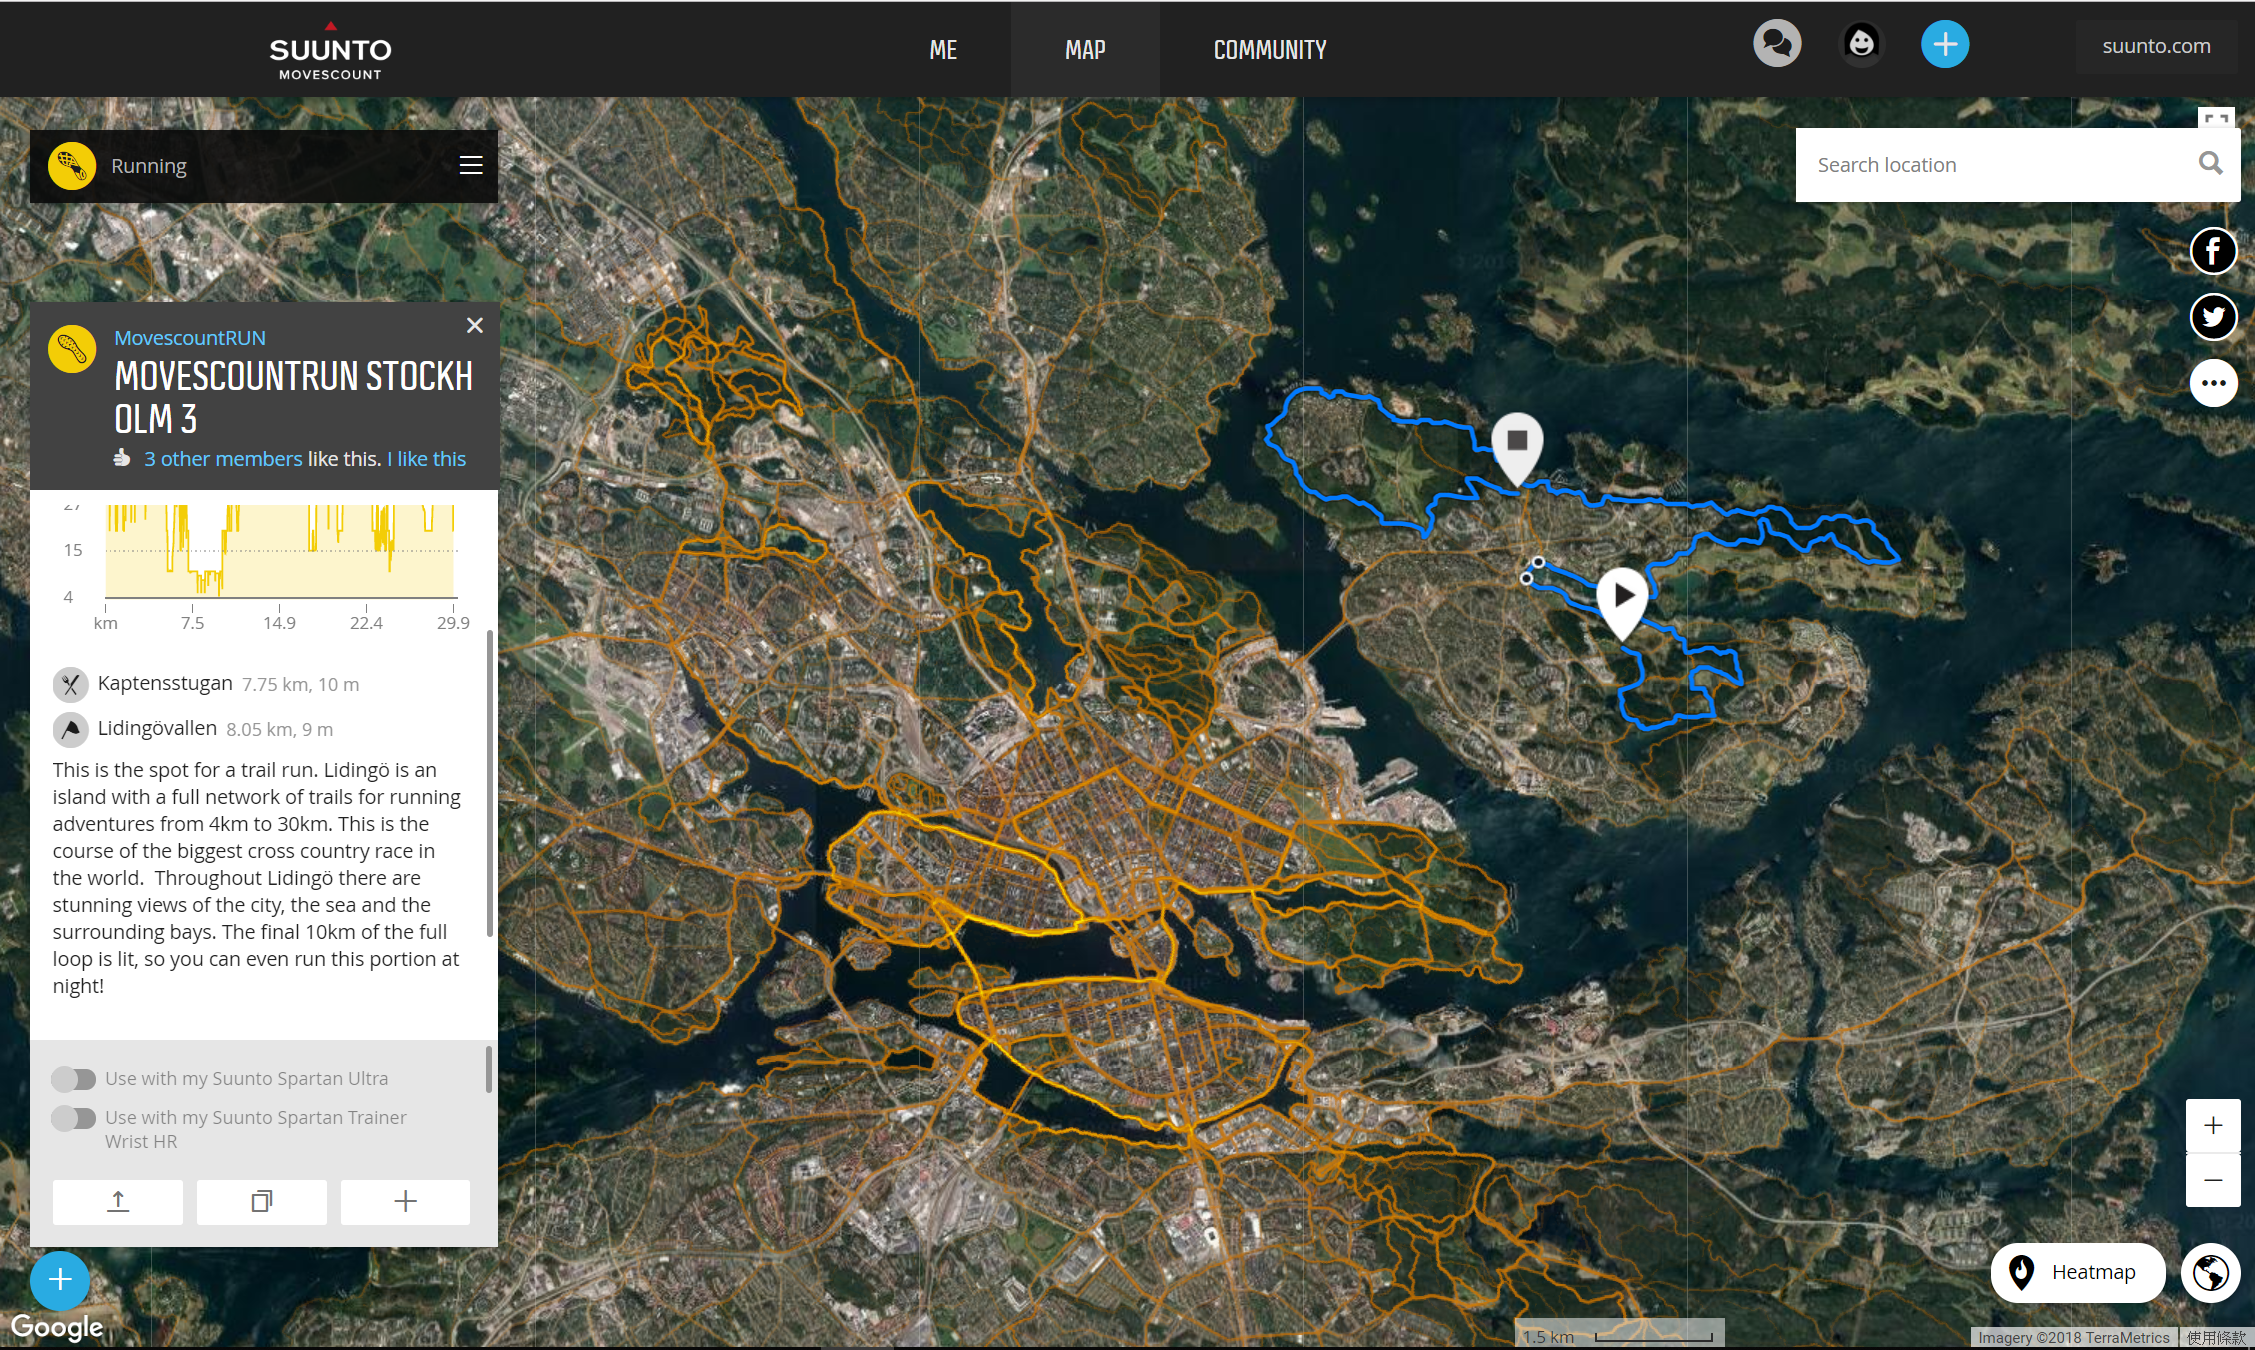Click the route description scrollbar
This screenshot has height=1350, width=2255.
tap(489, 783)
